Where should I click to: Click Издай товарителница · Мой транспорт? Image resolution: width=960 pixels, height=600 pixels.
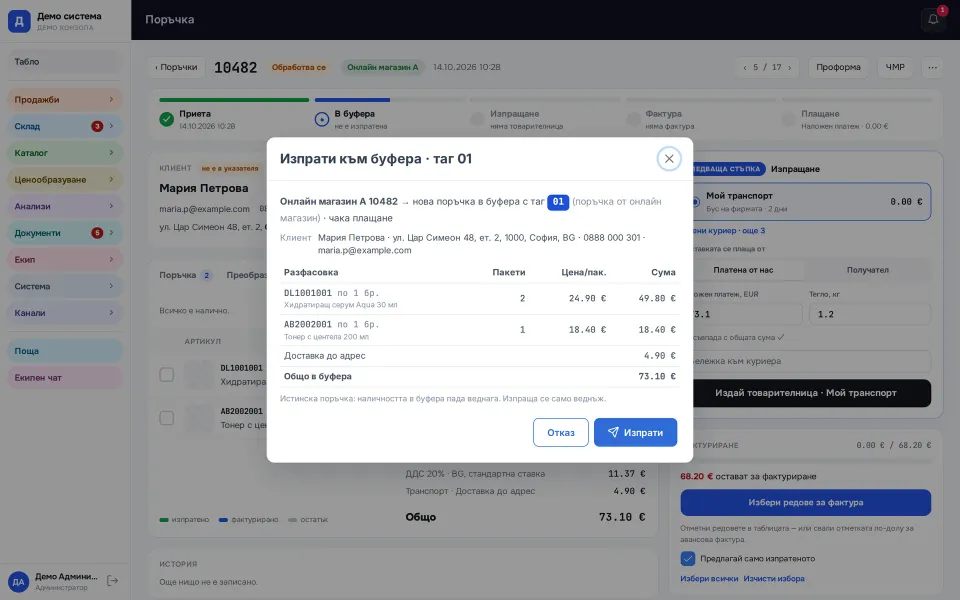(806, 393)
